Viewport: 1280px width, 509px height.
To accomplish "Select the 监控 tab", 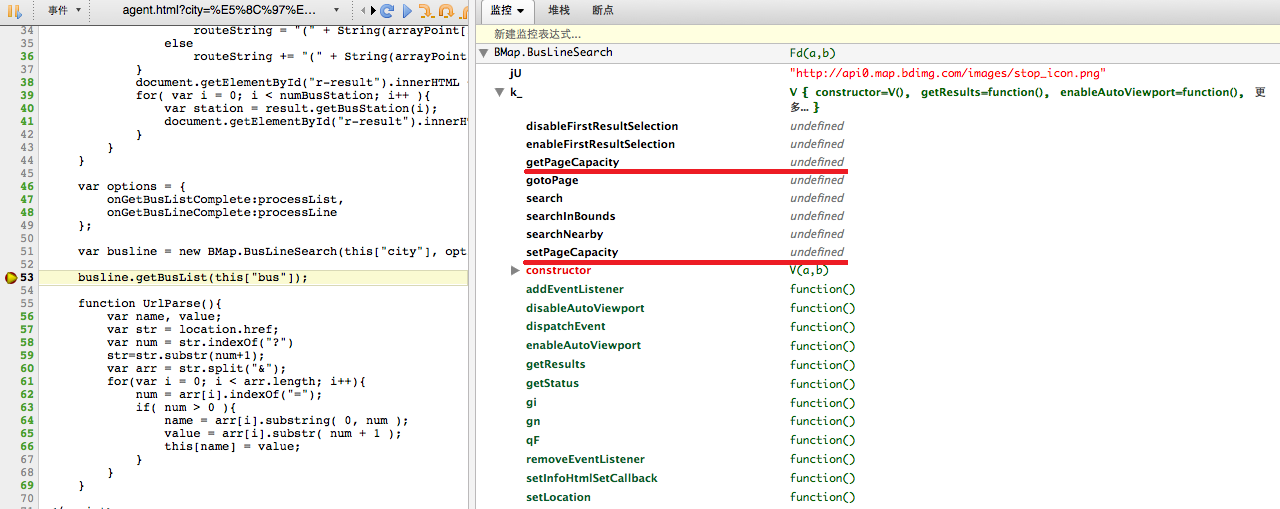I will (501, 10).
